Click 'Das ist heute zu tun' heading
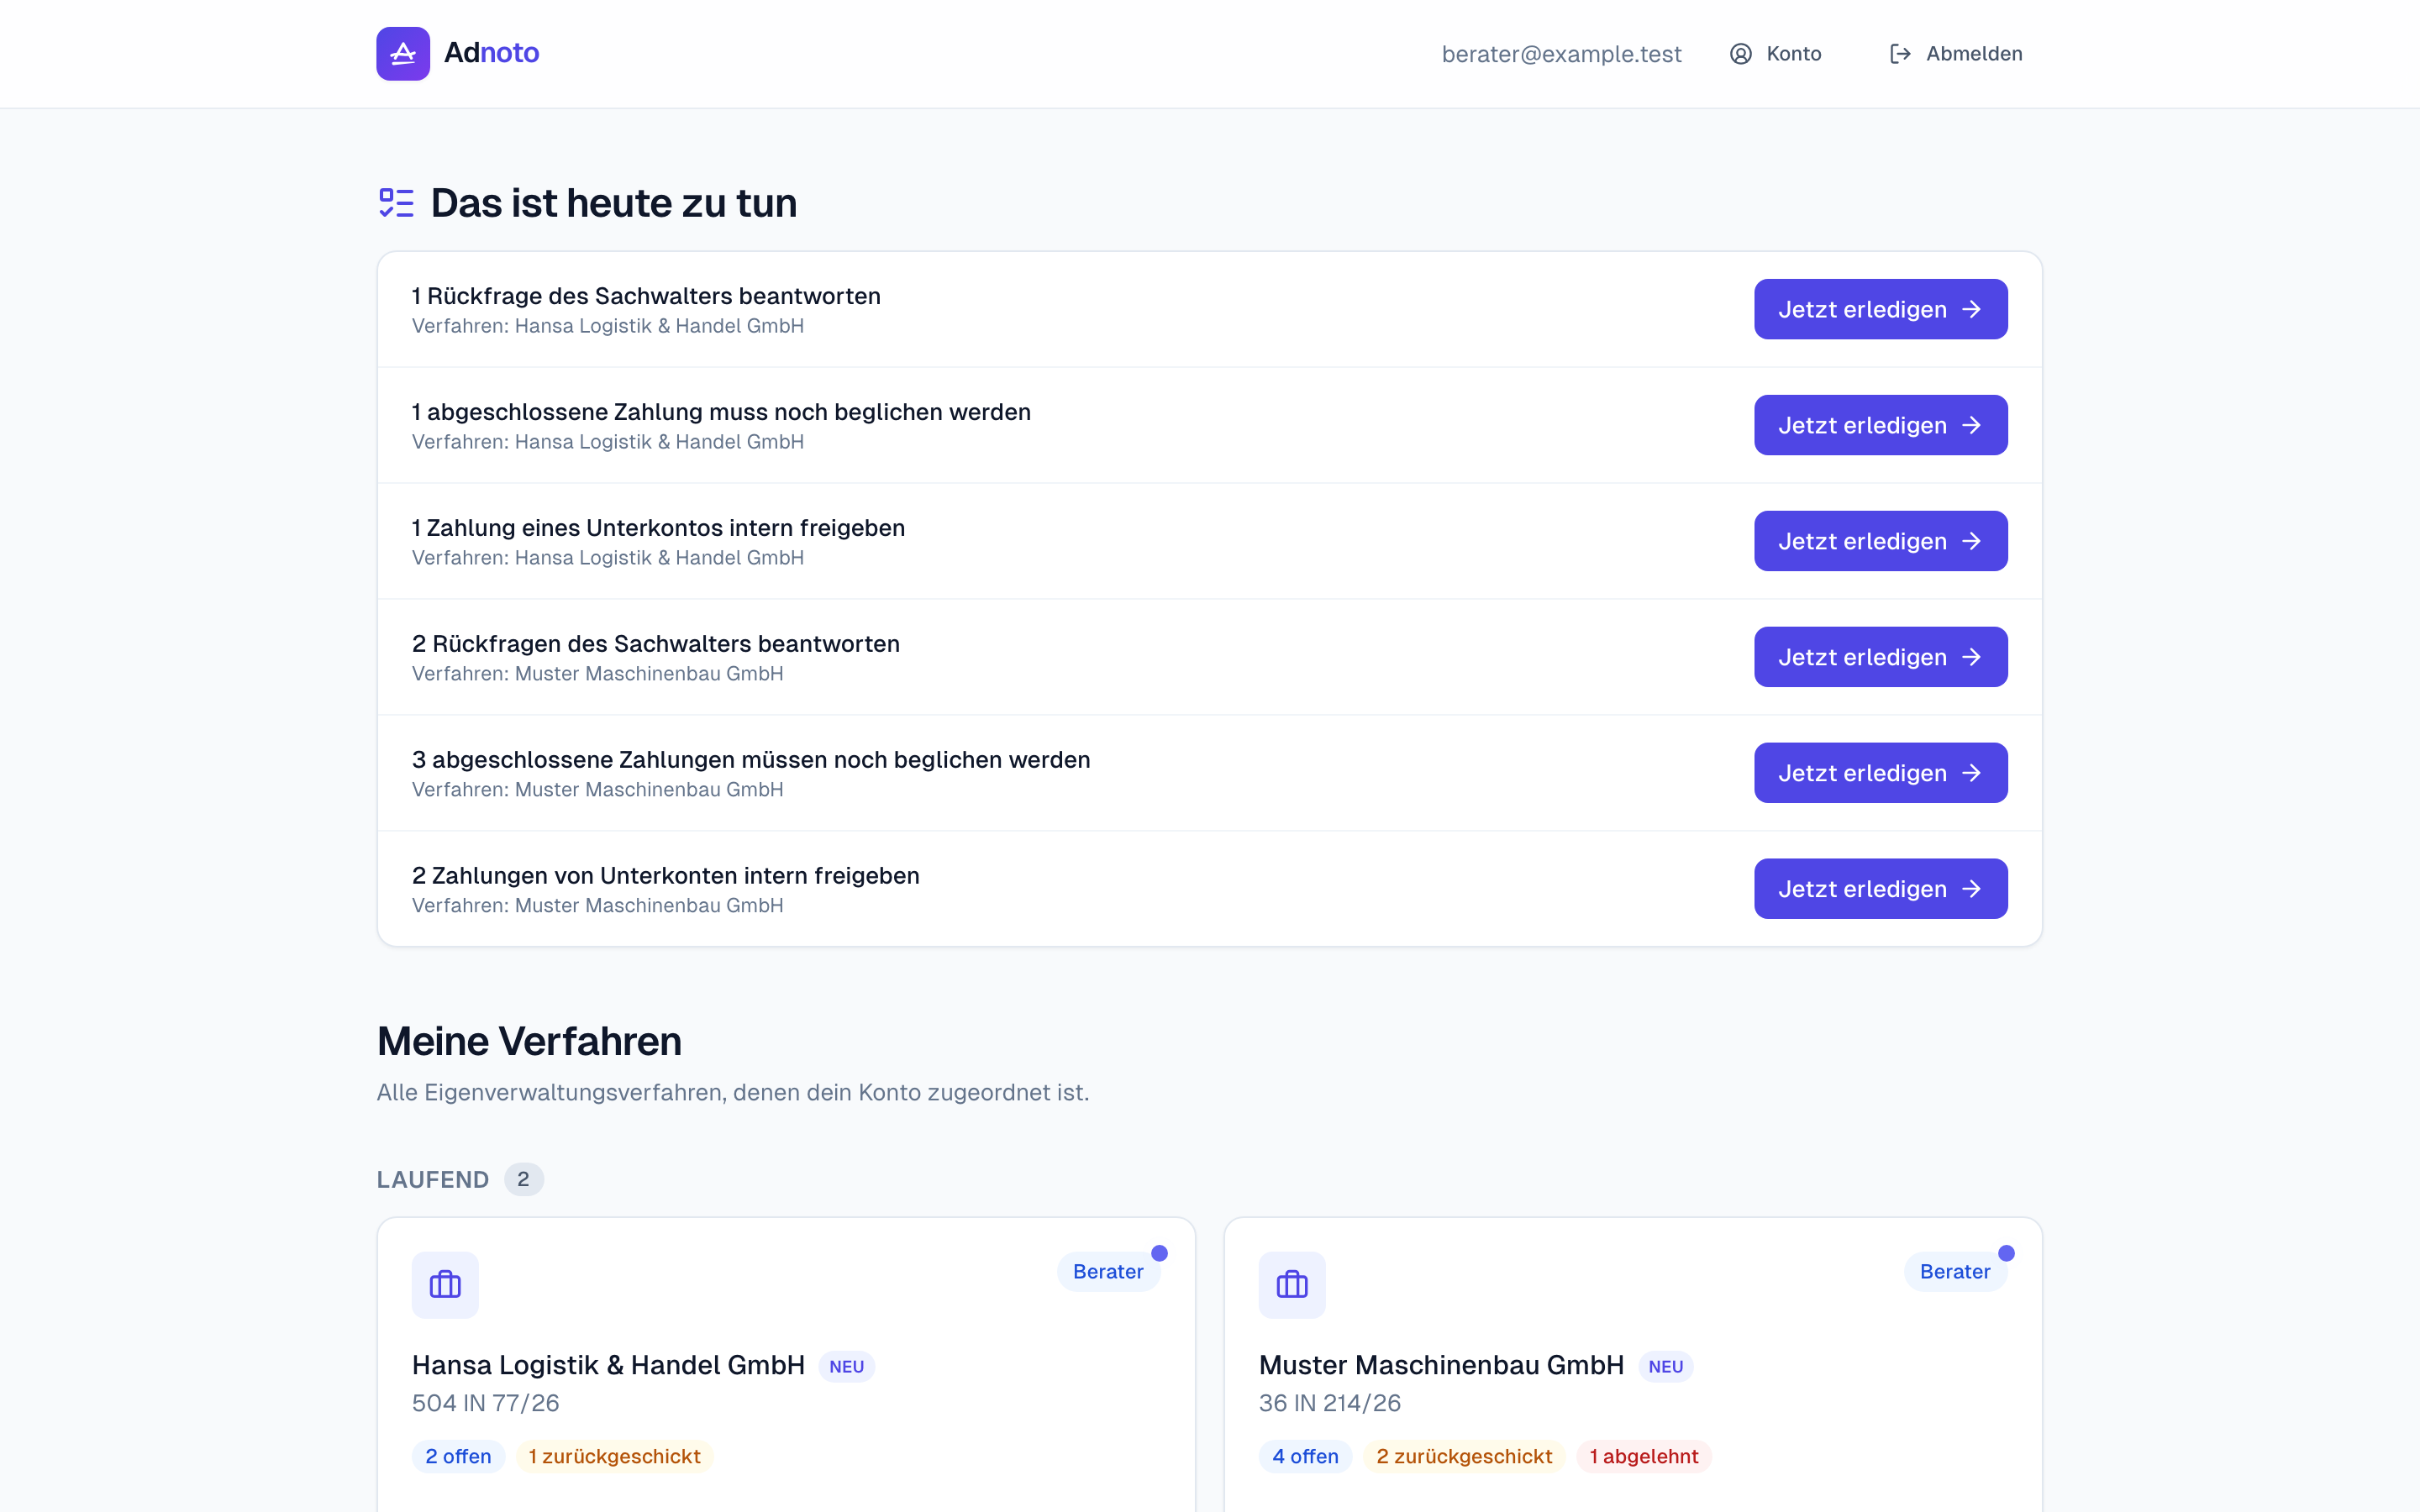The image size is (2420, 1512). (614, 203)
